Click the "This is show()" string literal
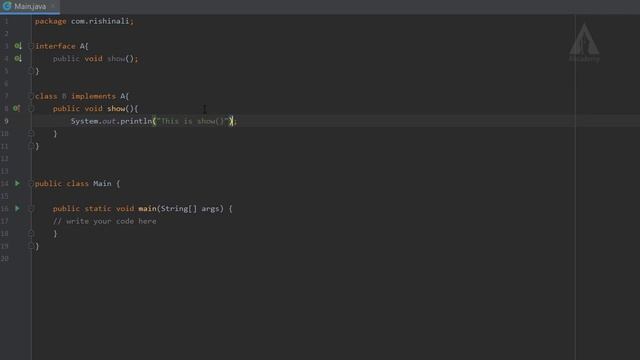The width and height of the screenshot is (640, 360). tap(193, 121)
